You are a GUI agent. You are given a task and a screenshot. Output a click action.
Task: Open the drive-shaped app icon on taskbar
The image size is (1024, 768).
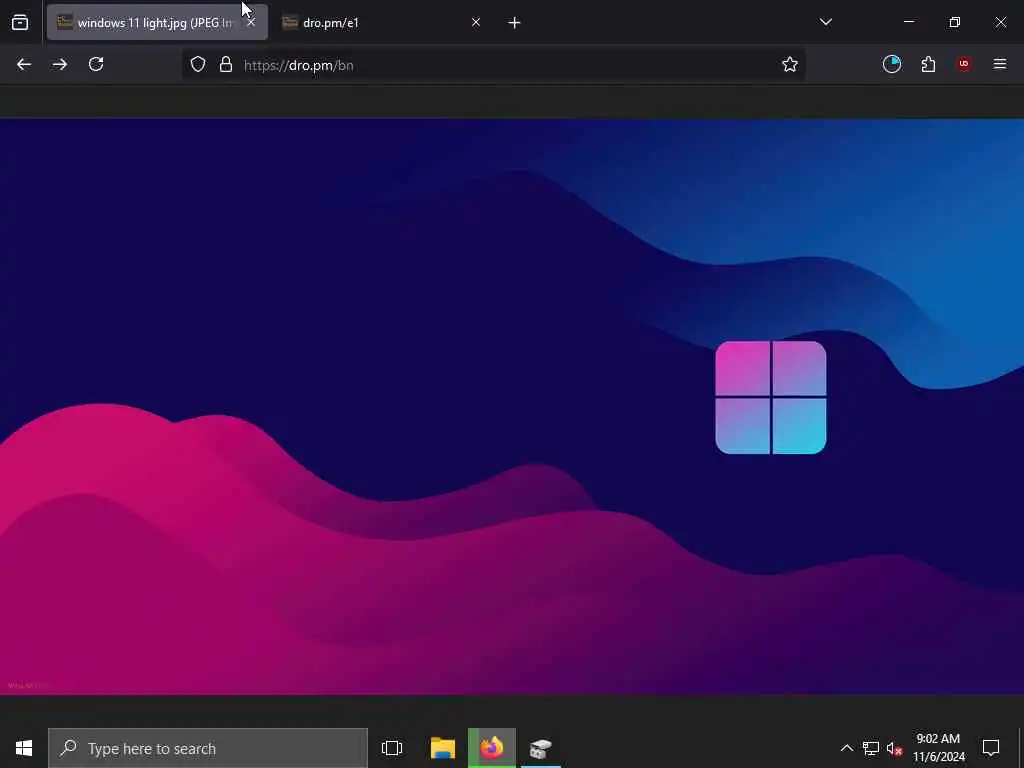click(541, 748)
